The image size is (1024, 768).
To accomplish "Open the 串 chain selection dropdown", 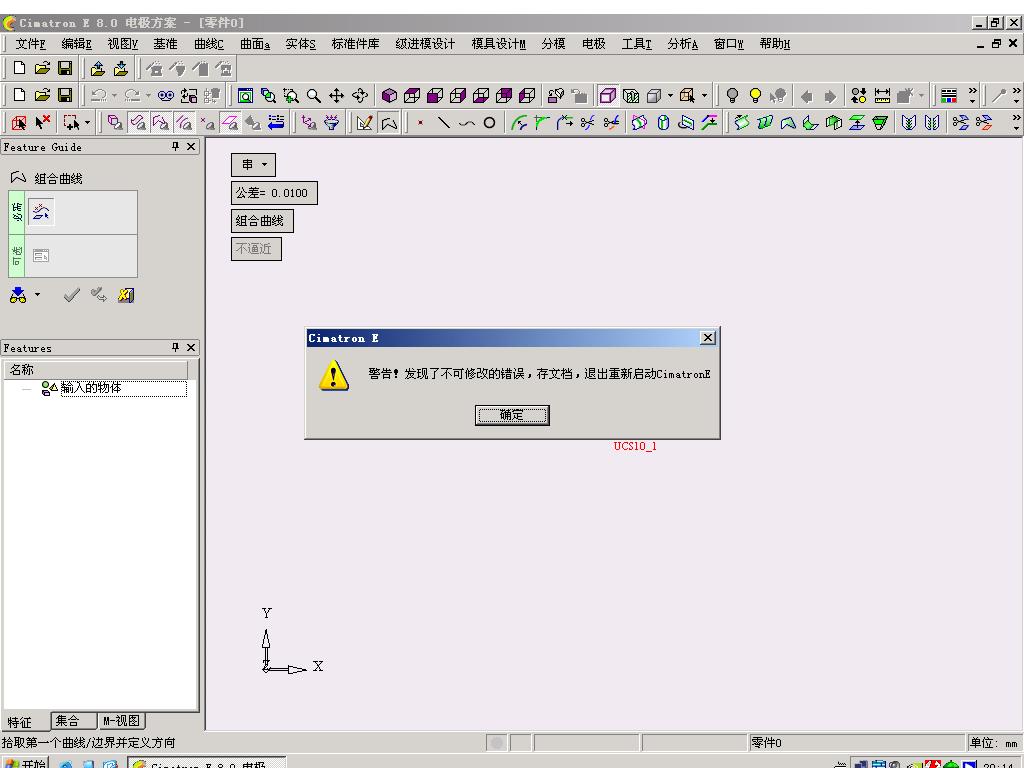I will 253,165.
